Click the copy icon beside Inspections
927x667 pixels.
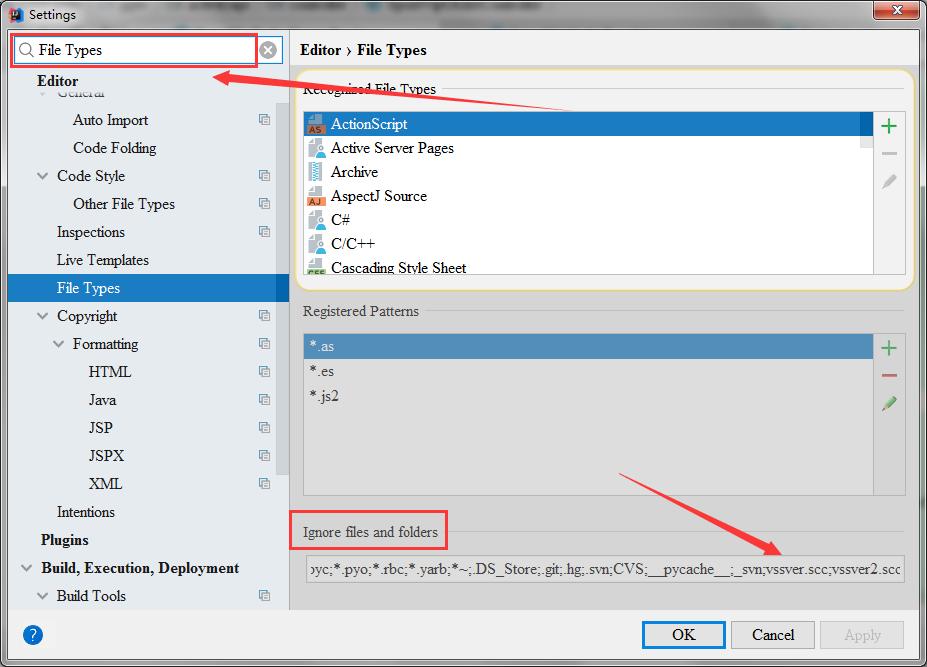(x=264, y=232)
